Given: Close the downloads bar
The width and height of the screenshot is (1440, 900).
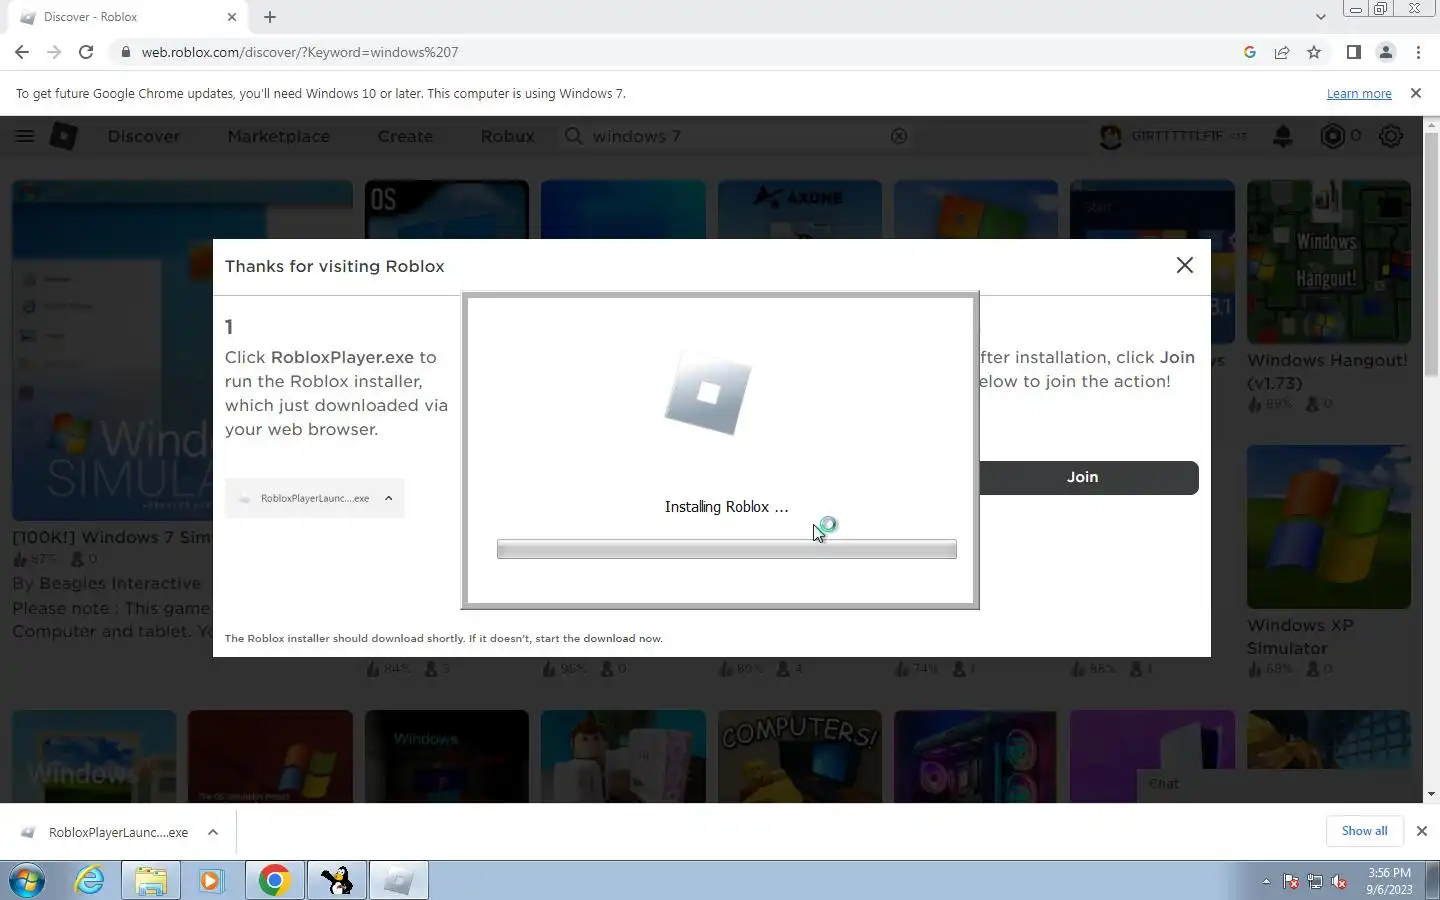Looking at the screenshot, I should pyautogui.click(x=1421, y=831).
